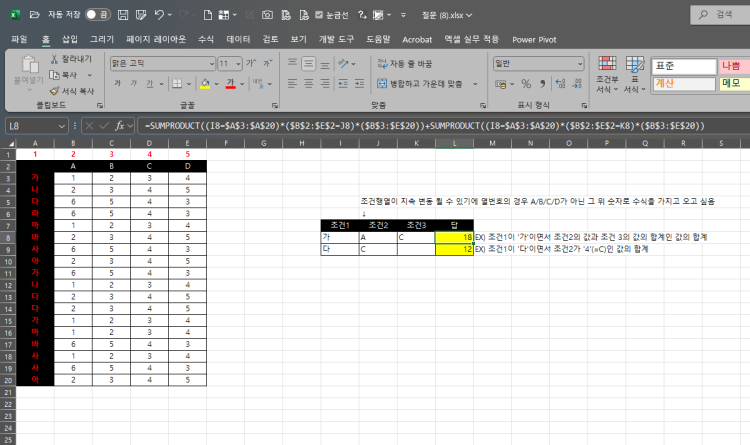The width and height of the screenshot is (750, 445).
Task: Apply the 표준 (Normal) cell style
Action: [684, 66]
